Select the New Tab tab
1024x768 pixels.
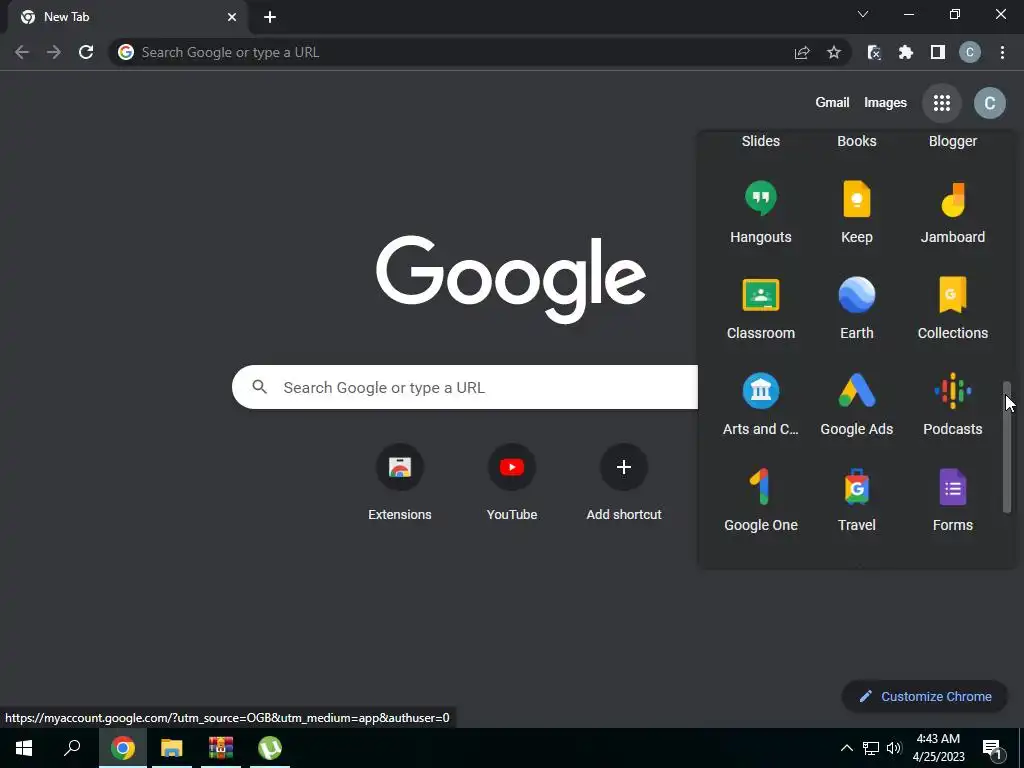[127, 17]
